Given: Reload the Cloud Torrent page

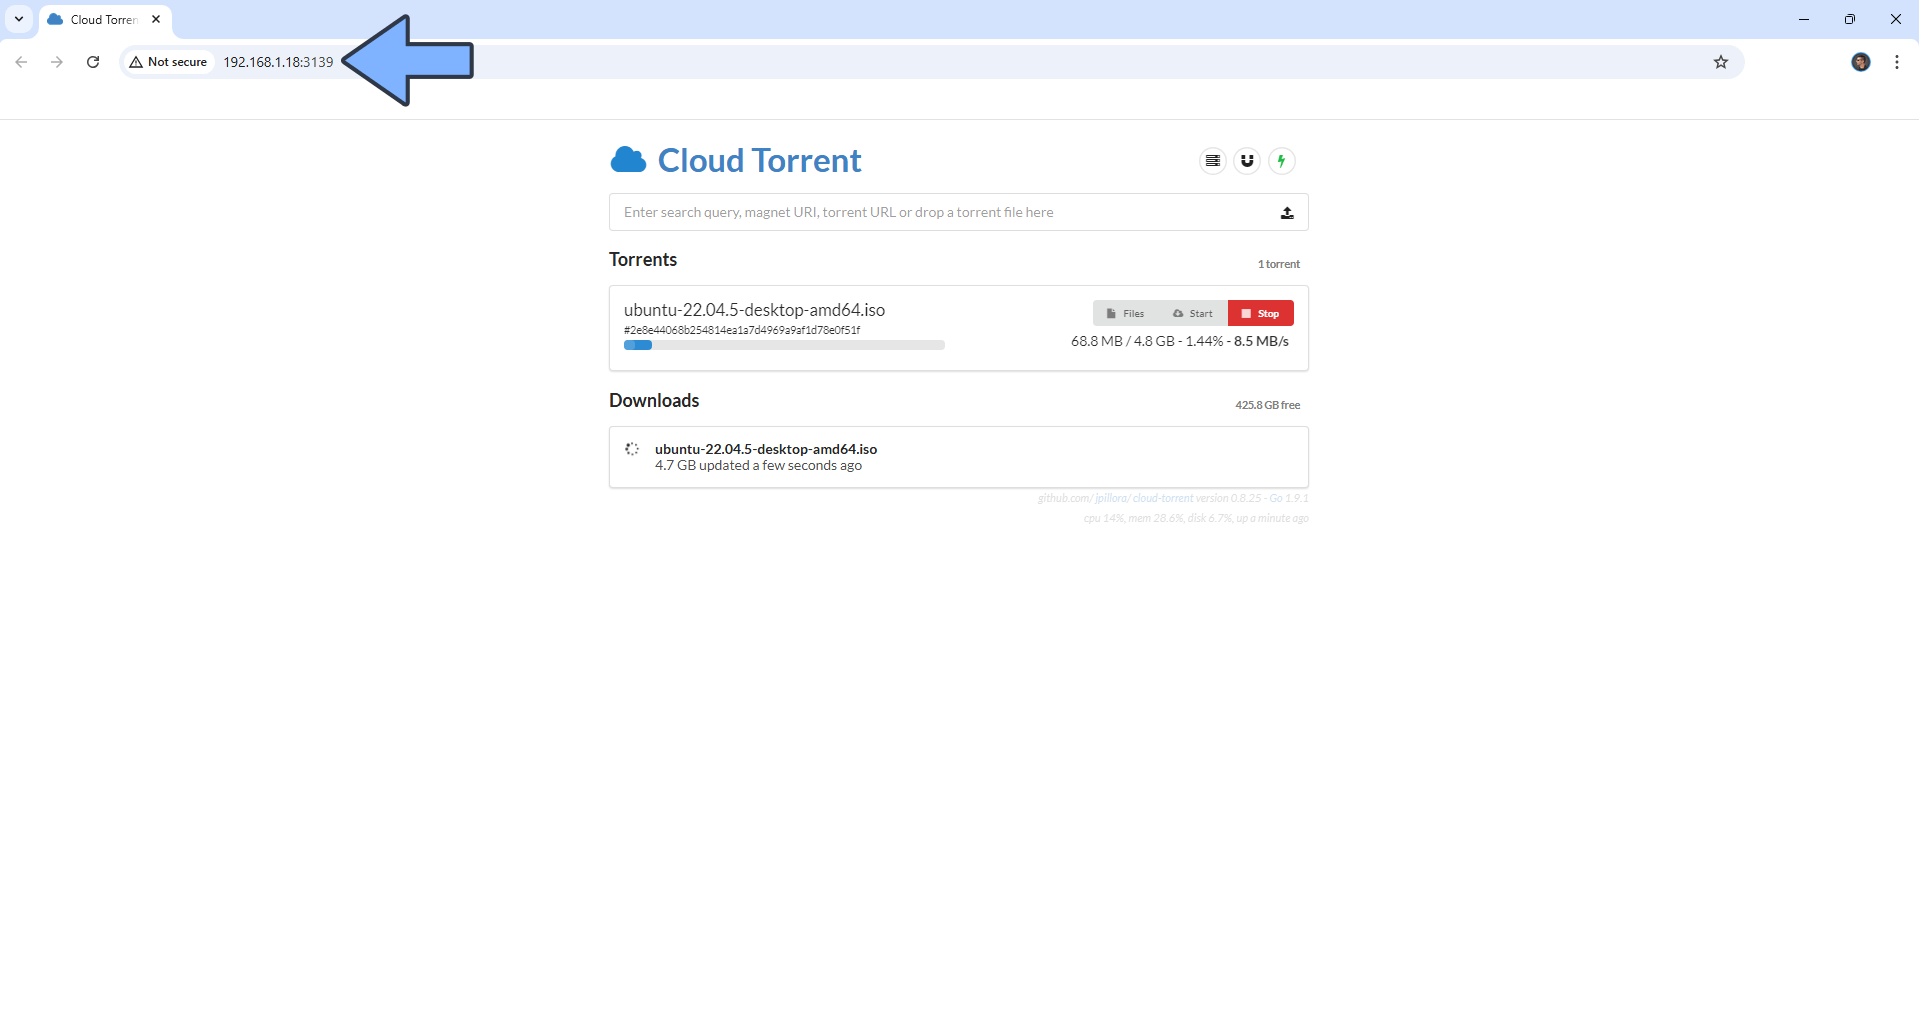Looking at the screenshot, I should point(93,62).
